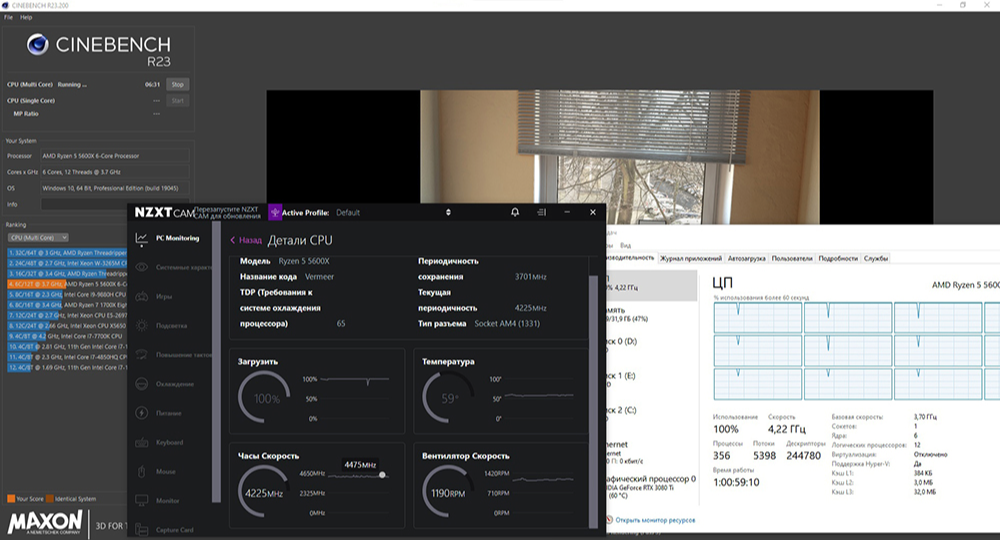Viewport: 1000px width, 540px height.
Task: Select ranking row 5 Core i9-9880H
Action: click(x=67, y=295)
